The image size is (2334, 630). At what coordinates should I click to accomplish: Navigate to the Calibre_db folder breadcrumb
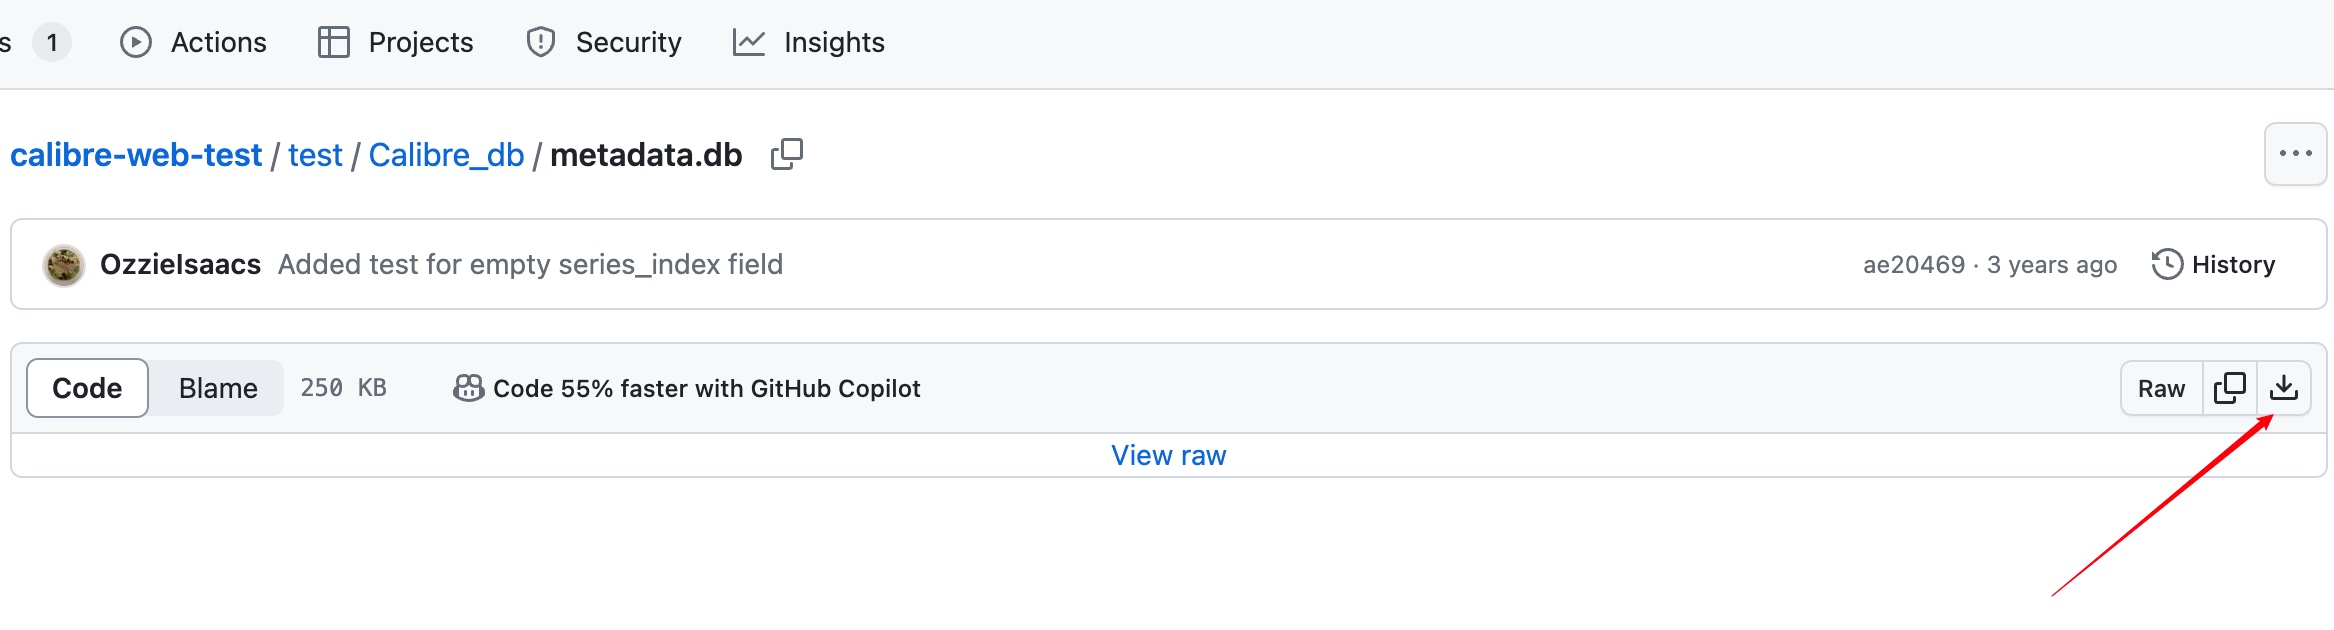pos(446,155)
